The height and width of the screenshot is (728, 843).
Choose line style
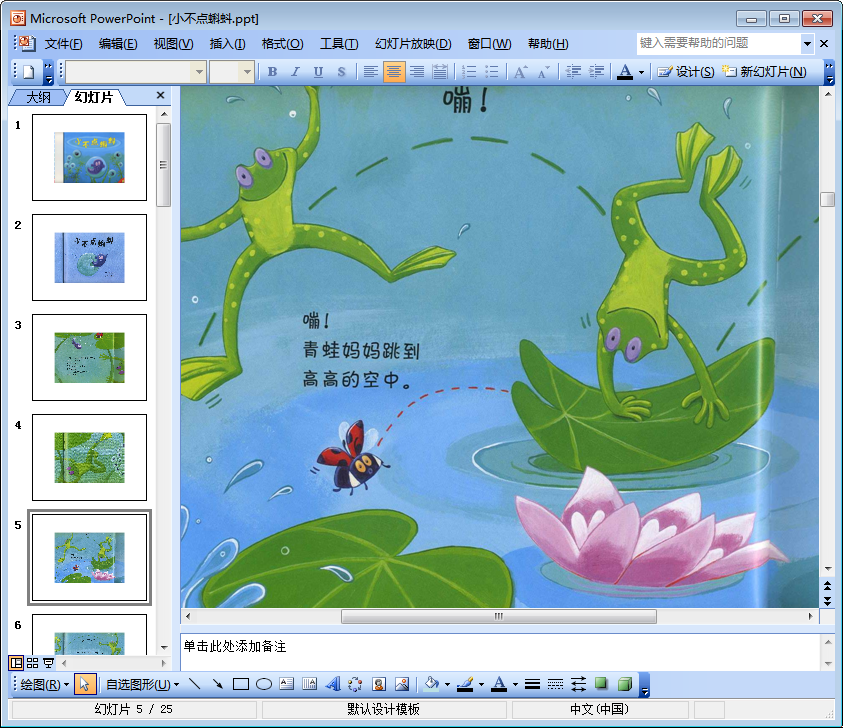532,684
